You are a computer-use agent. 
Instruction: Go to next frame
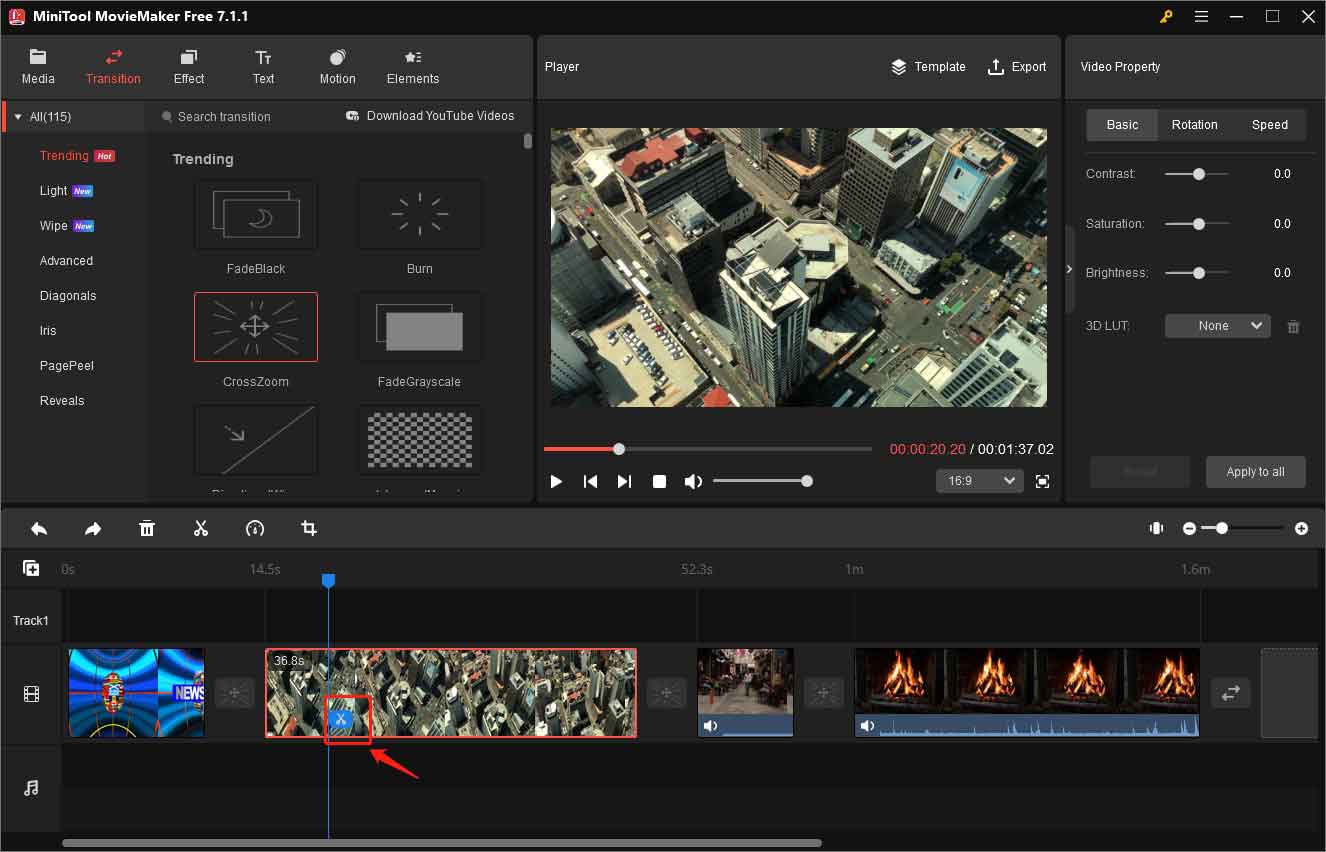624,482
